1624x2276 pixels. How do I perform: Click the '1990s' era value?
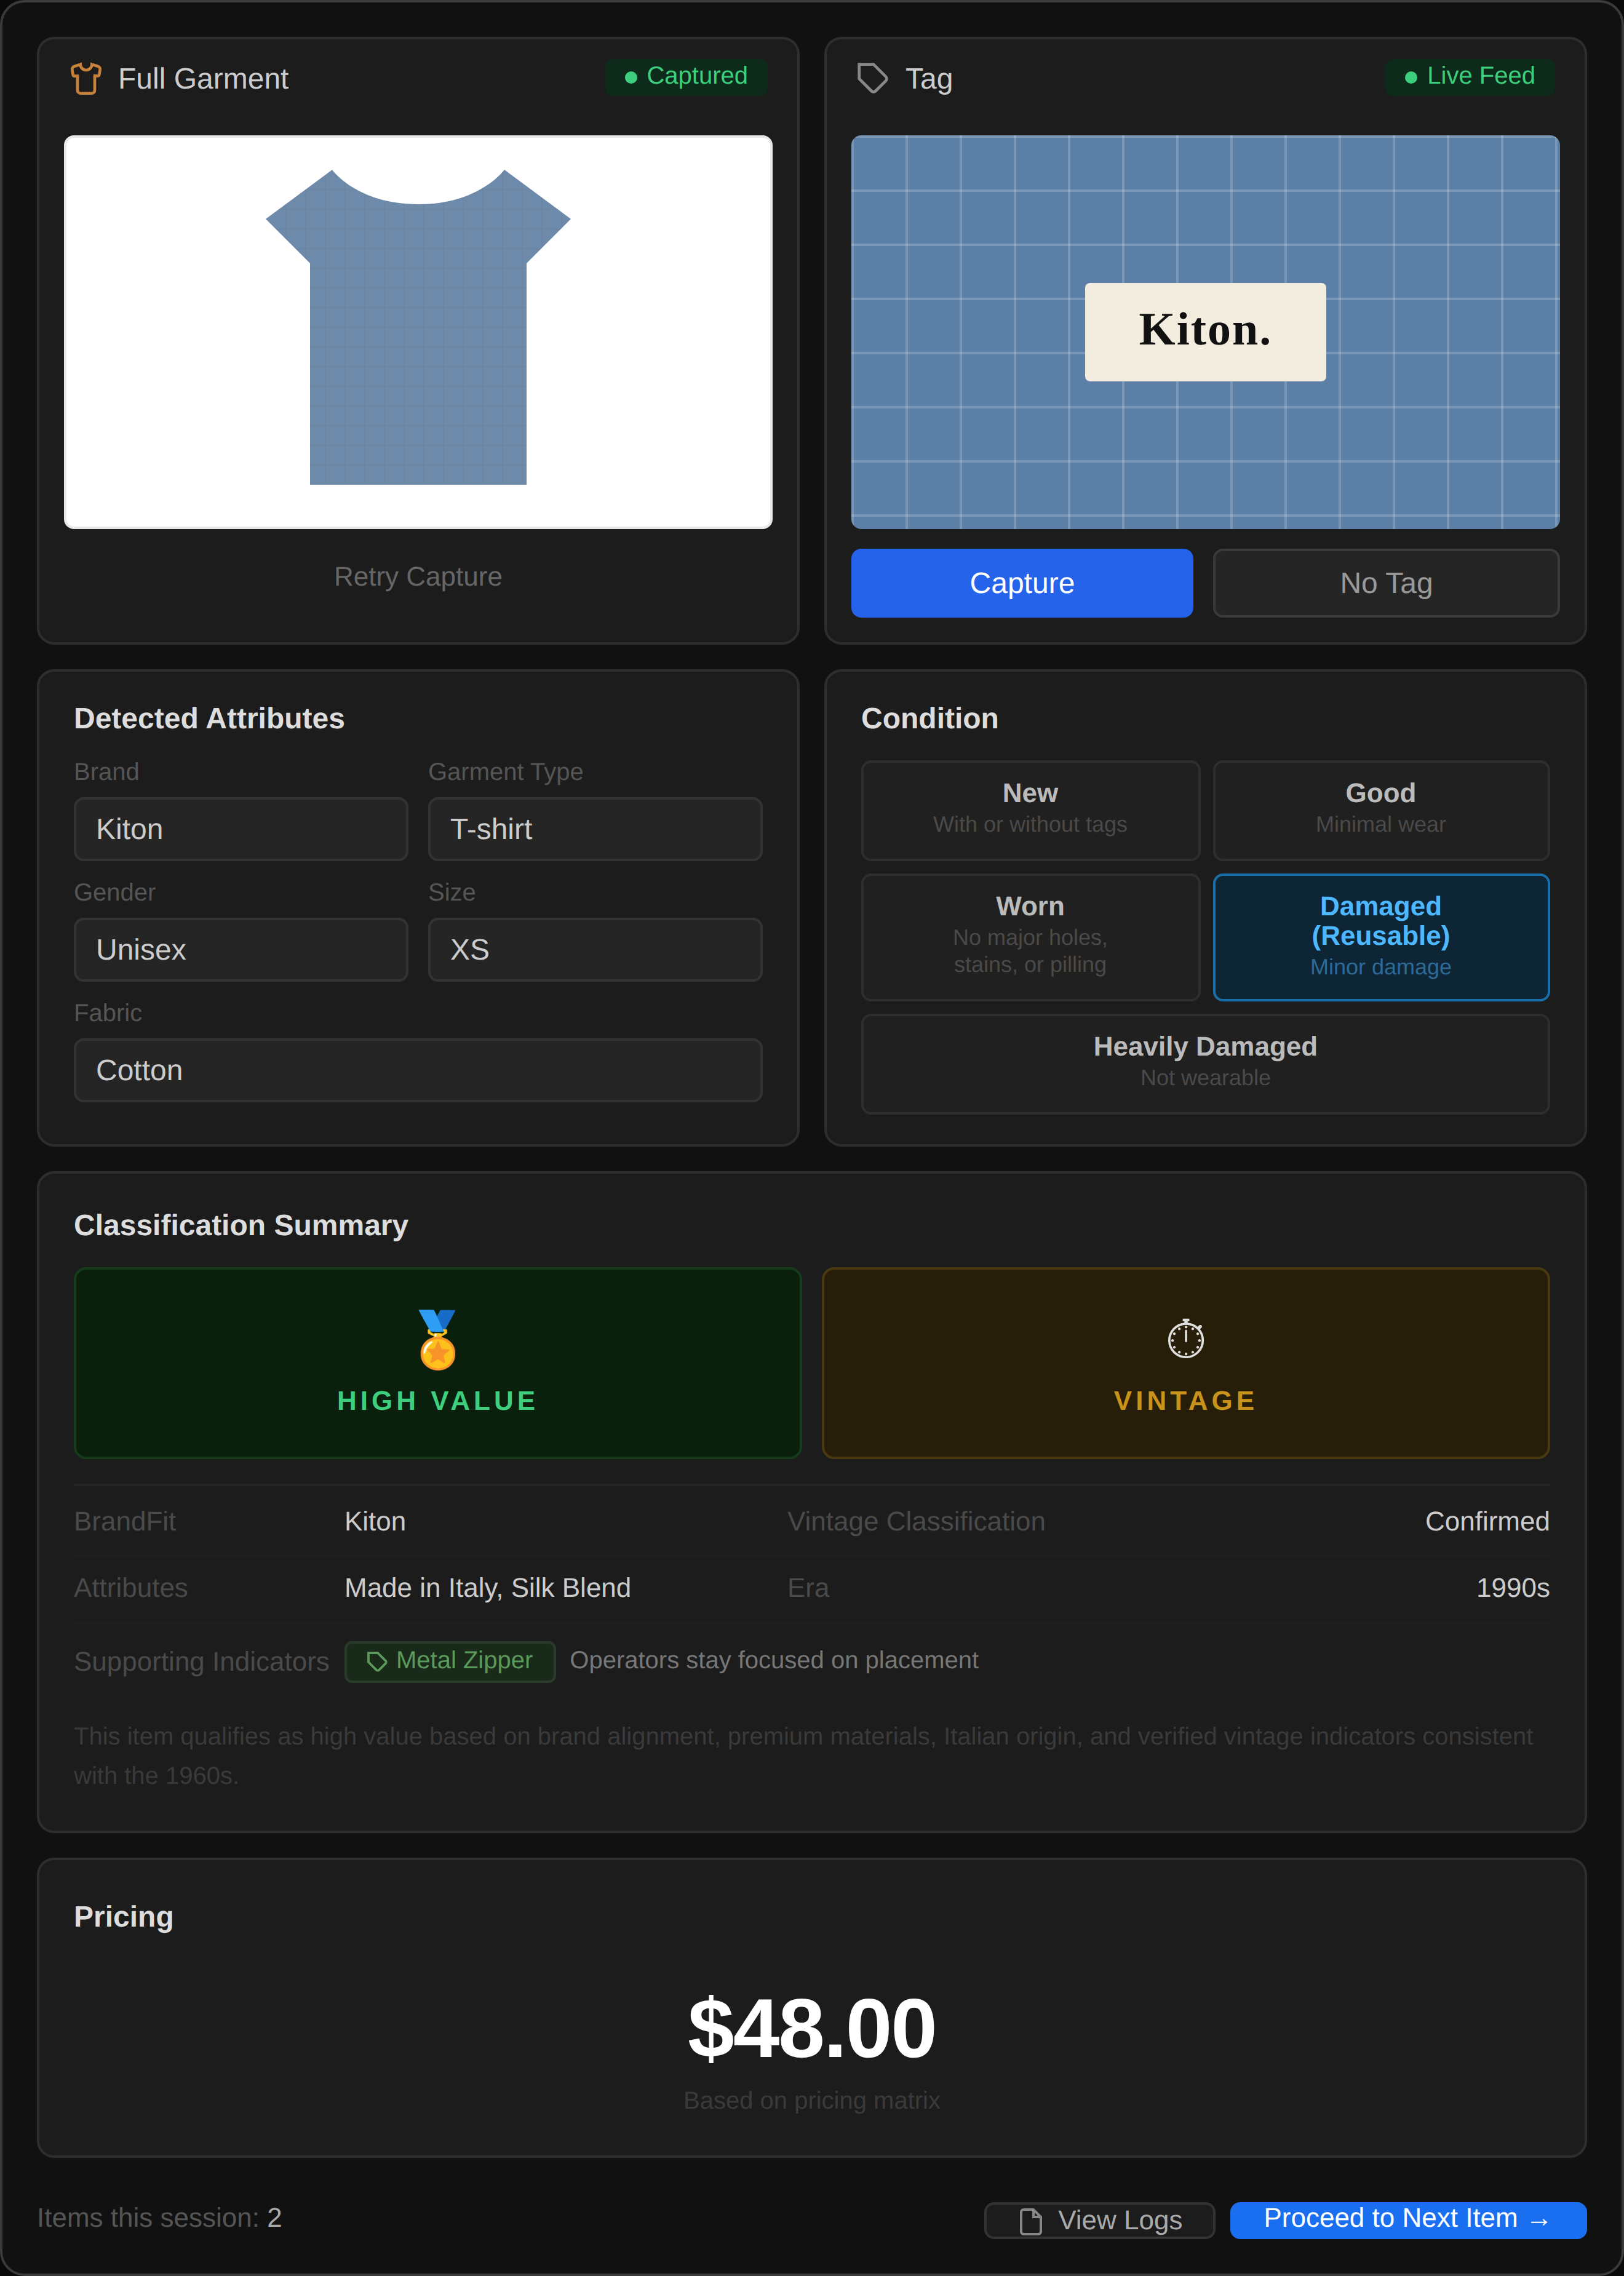[1512, 1588]
